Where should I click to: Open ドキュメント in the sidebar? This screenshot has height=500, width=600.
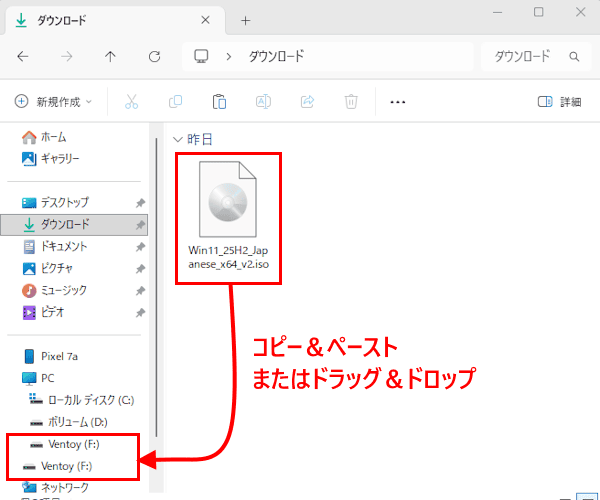coord(55,246)
